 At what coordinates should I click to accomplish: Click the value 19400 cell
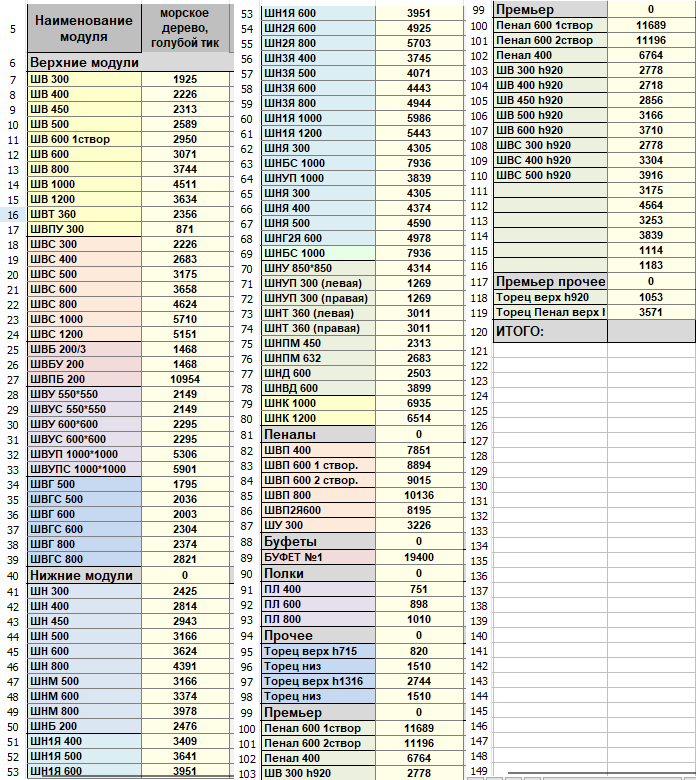(419, 557)
